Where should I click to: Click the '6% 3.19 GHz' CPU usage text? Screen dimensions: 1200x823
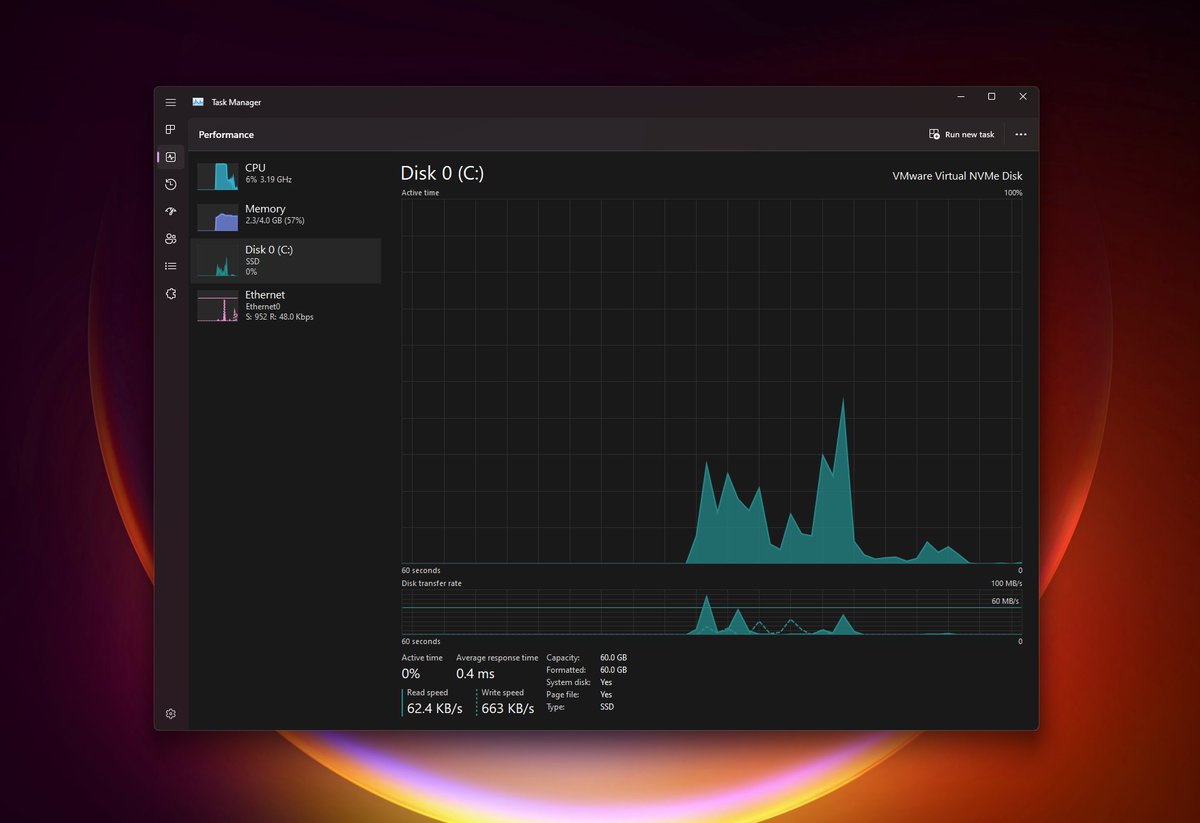pyautogui.click(x=268, y=180)
